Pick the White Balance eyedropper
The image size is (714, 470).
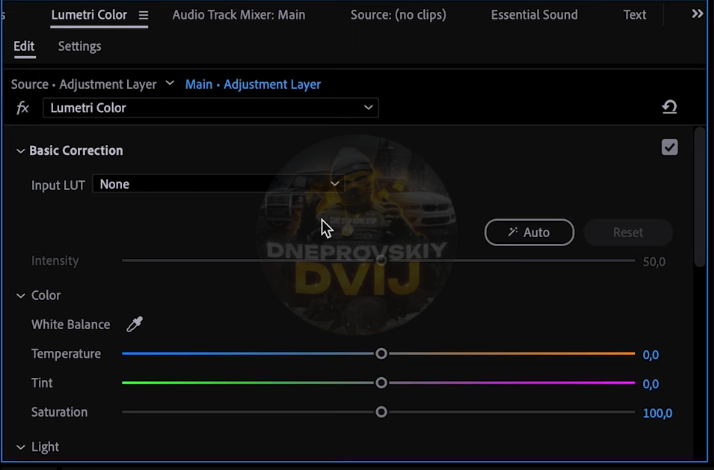(x=134, y=324)
